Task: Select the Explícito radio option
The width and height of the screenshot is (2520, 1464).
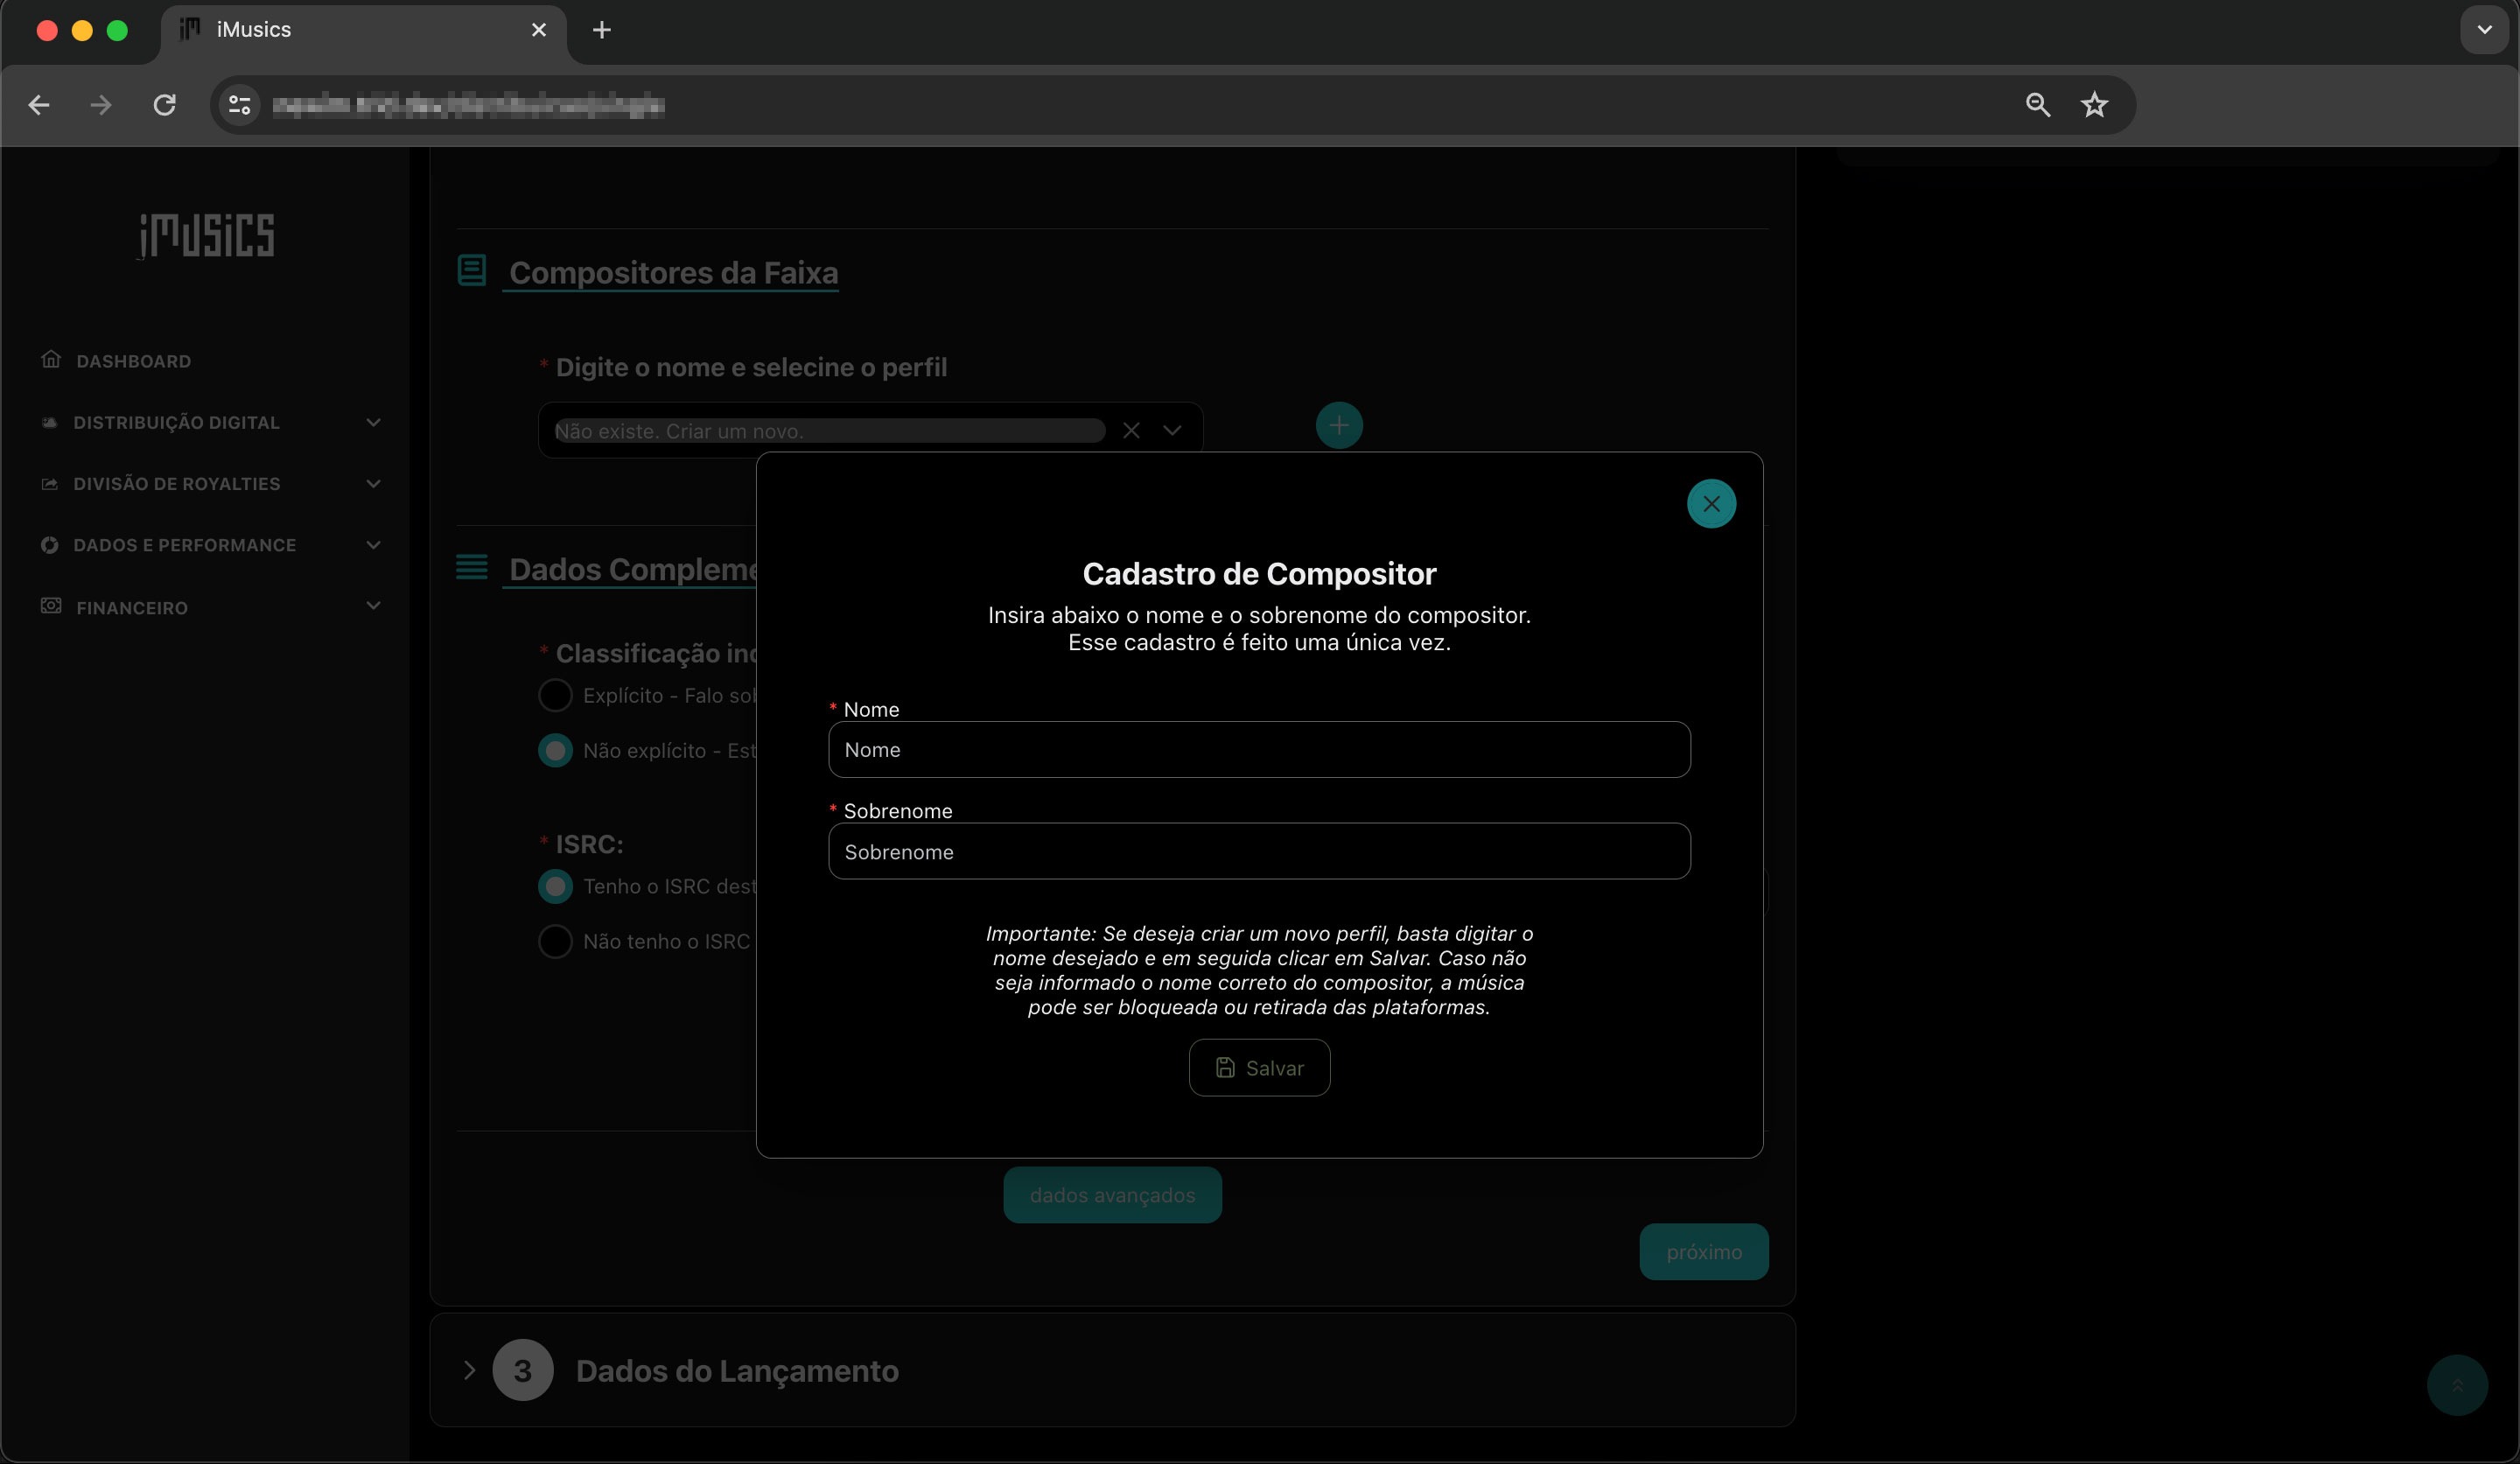Action: 555,696
